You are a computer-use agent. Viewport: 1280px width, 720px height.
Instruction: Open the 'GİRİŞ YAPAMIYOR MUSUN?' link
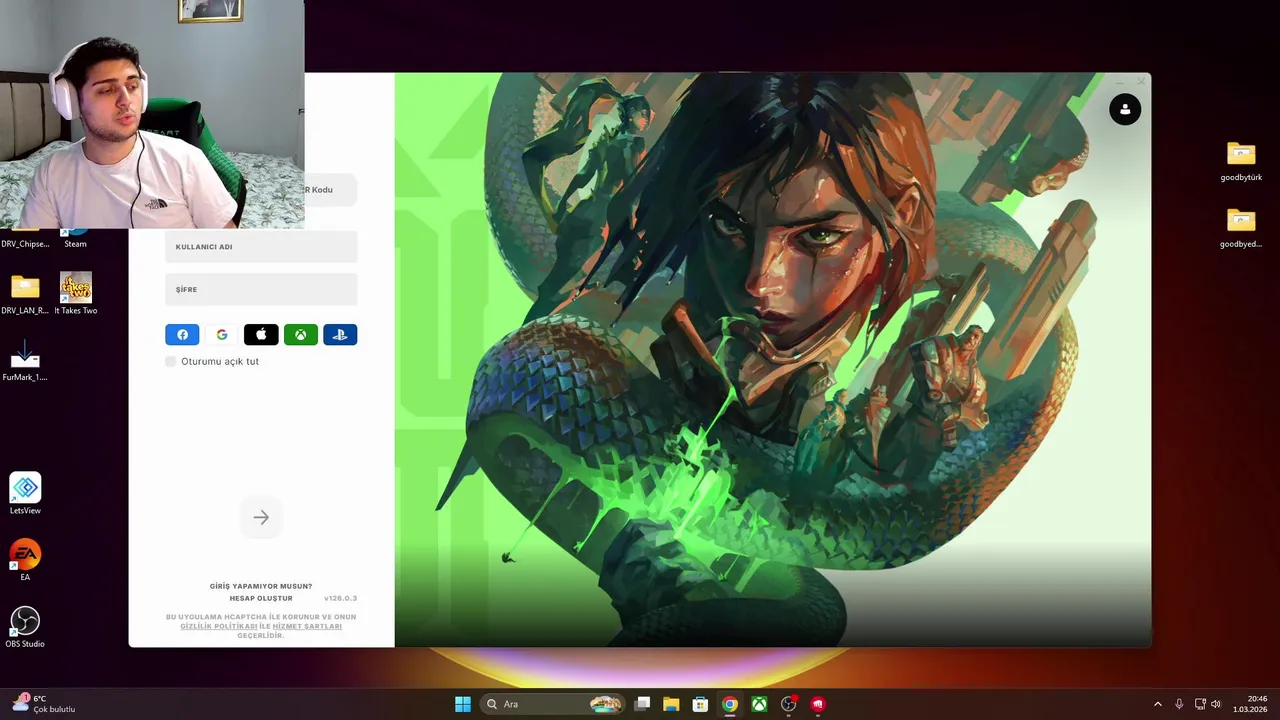261,586
